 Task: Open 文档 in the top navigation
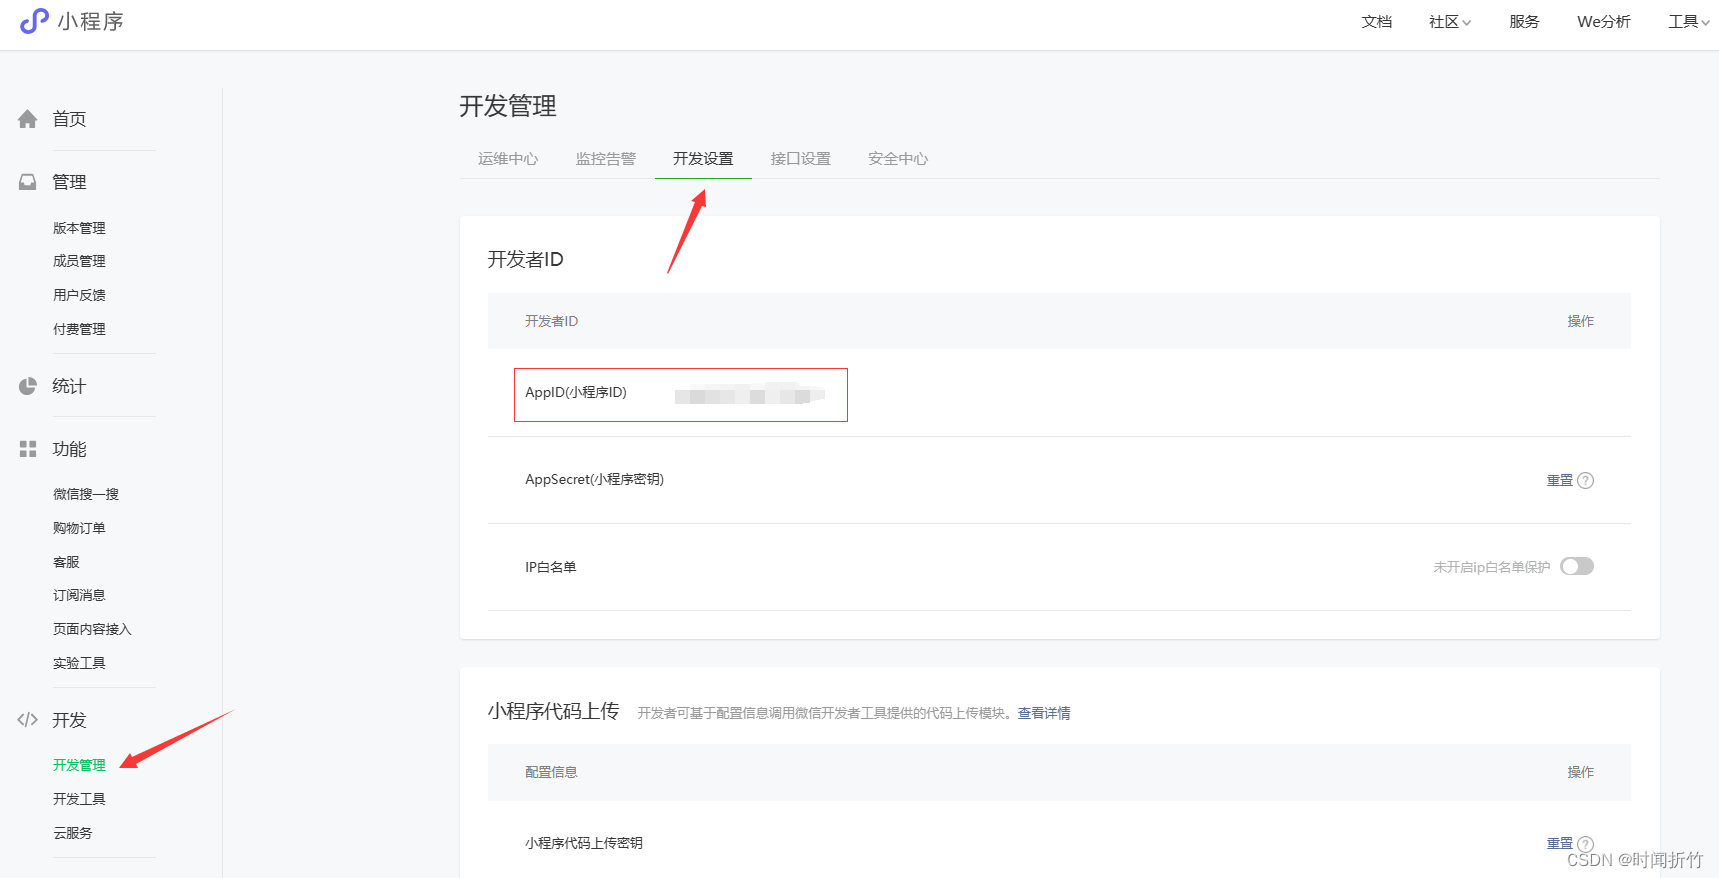(x=1377, y=22)
